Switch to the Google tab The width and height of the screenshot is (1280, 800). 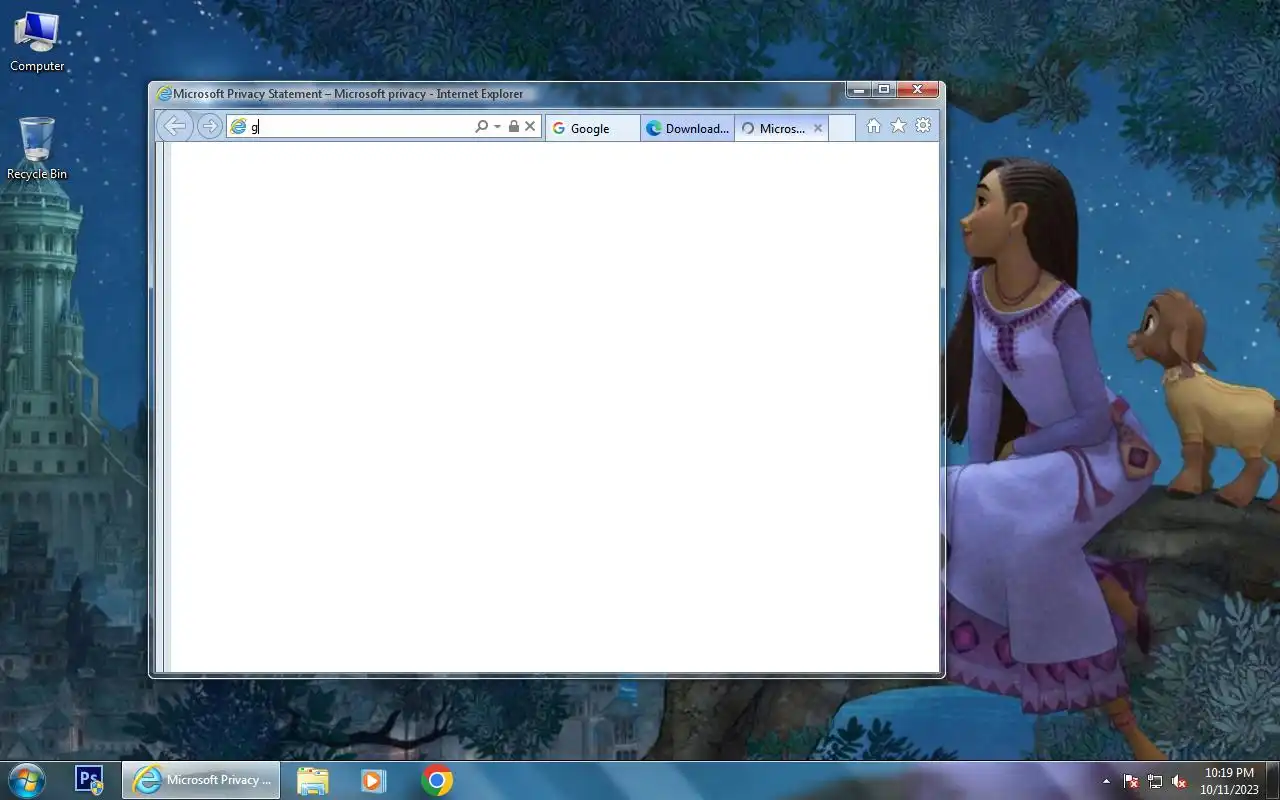click(x=592, y=128)
